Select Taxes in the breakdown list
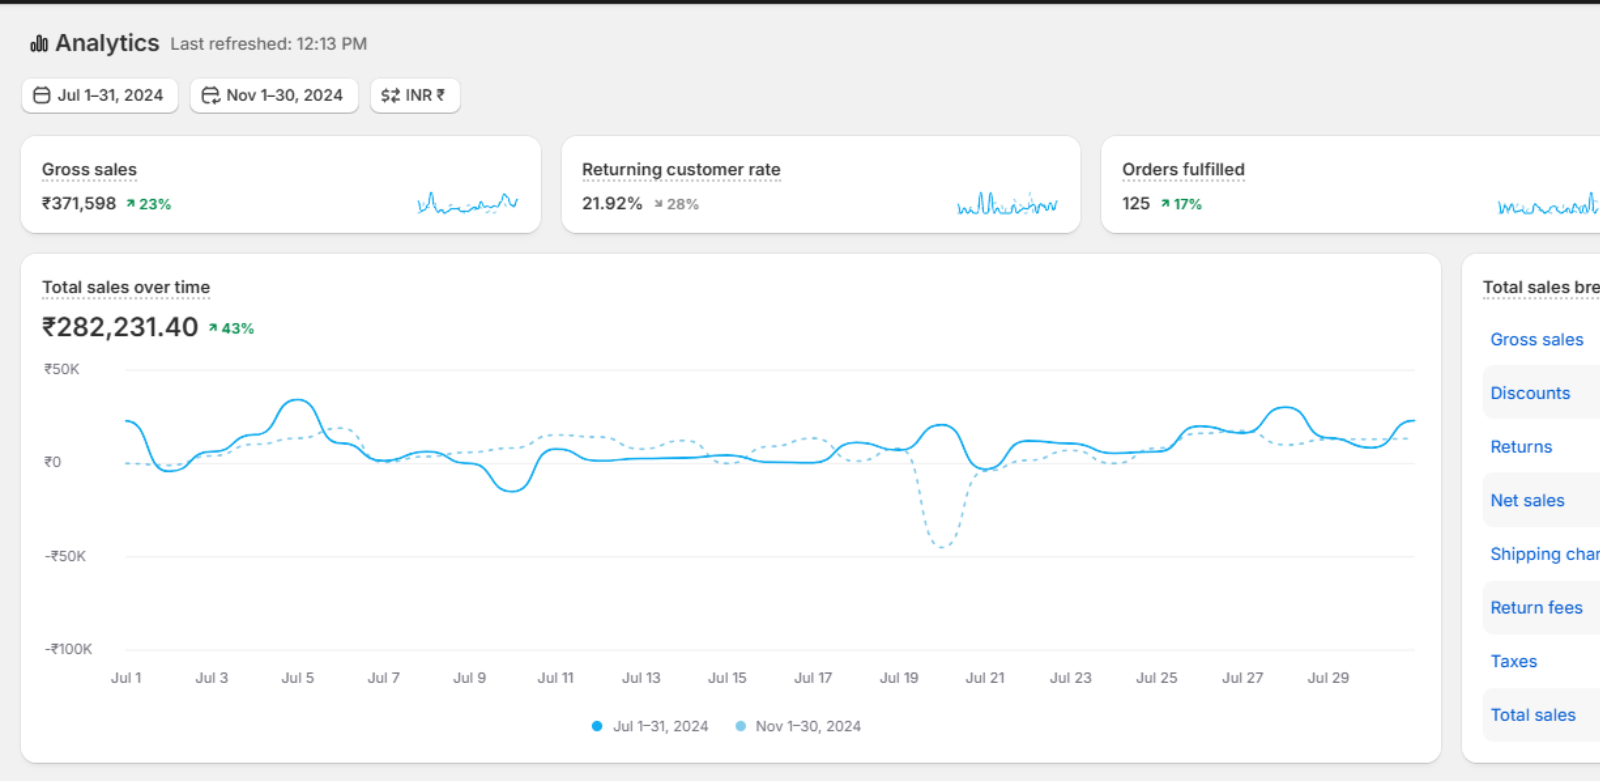 (x=1513, y=661)
